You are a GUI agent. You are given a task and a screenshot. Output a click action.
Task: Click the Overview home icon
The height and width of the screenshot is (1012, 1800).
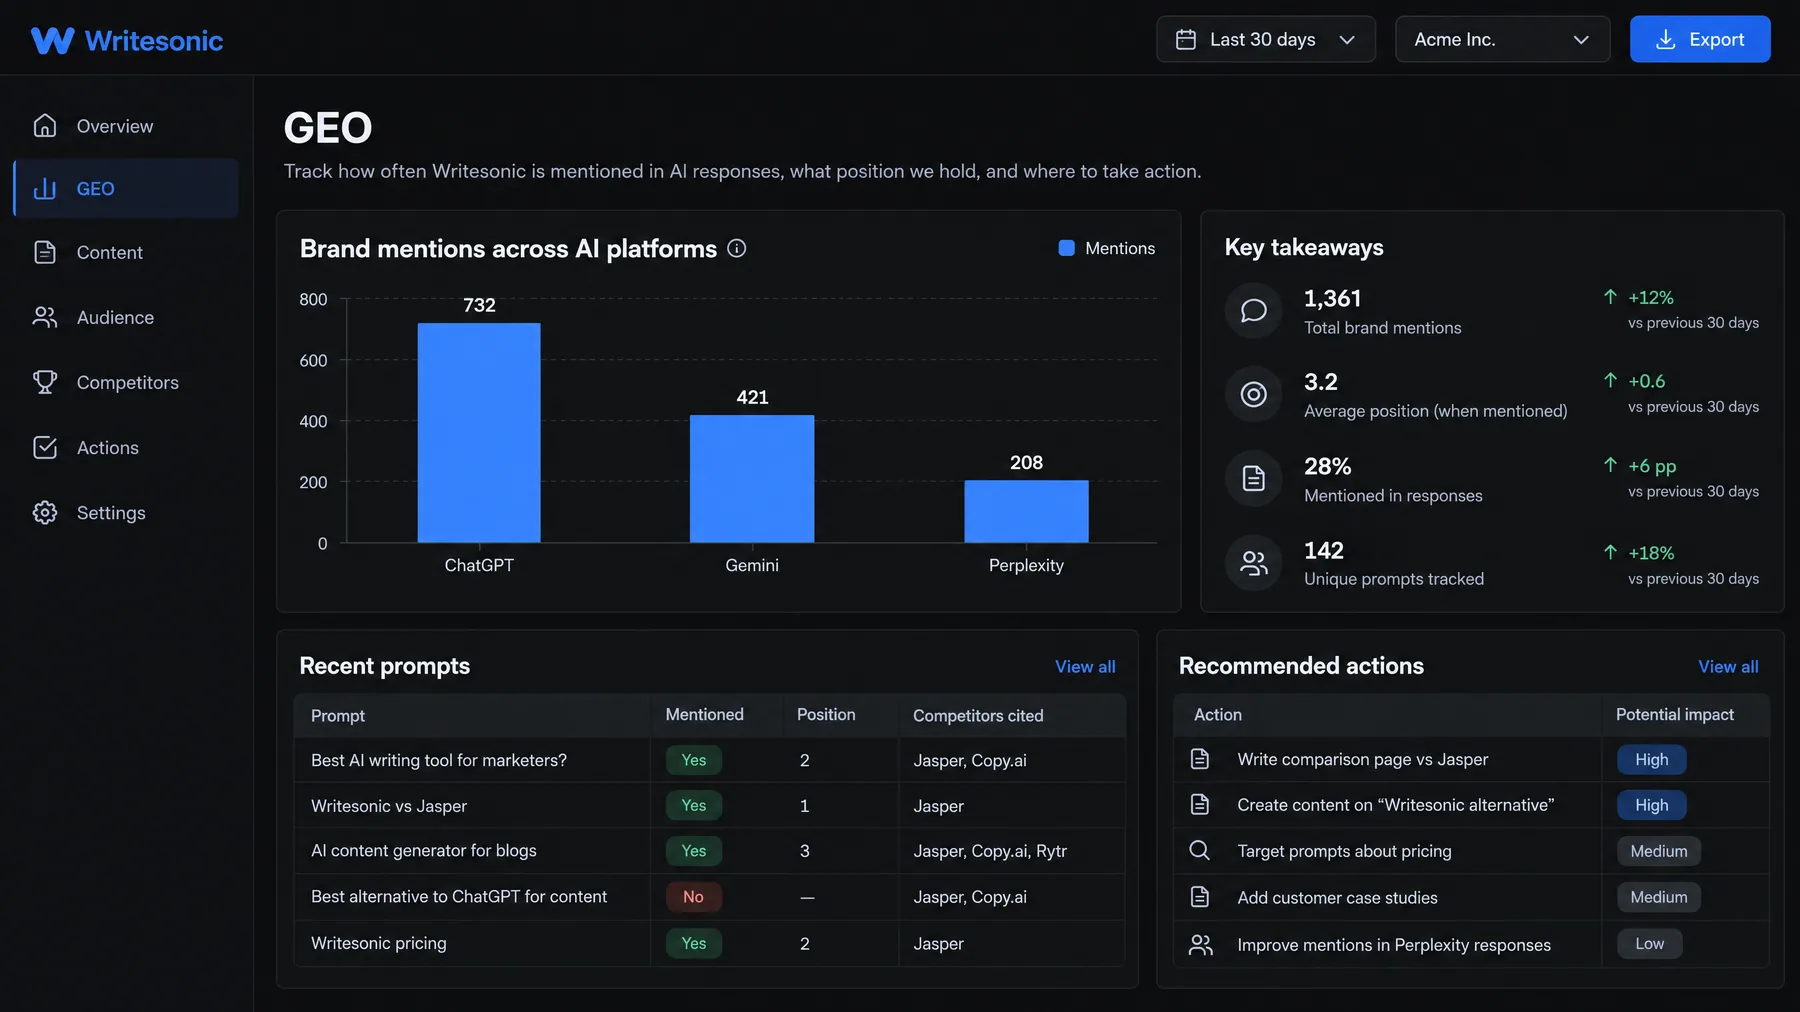[x=45, y=125]
